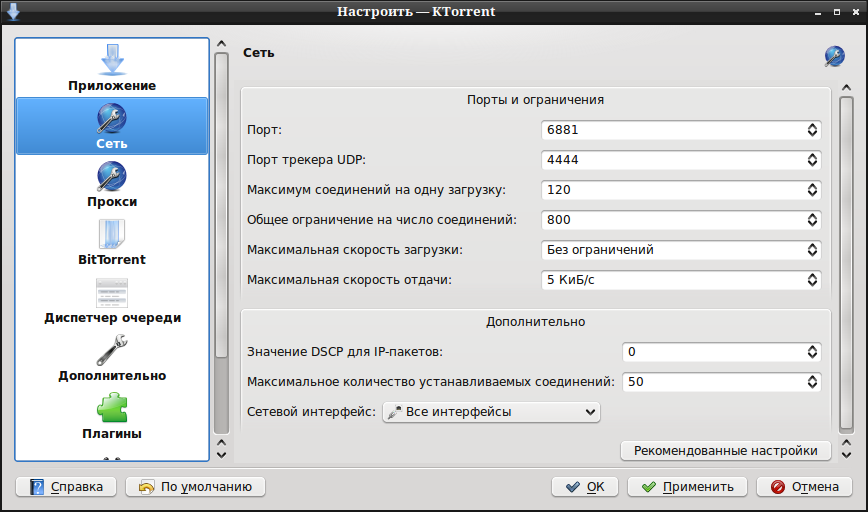This screenshot has width=868, height=512.
Task: Click the Порт stepper arrows
Action: (812, 130)
